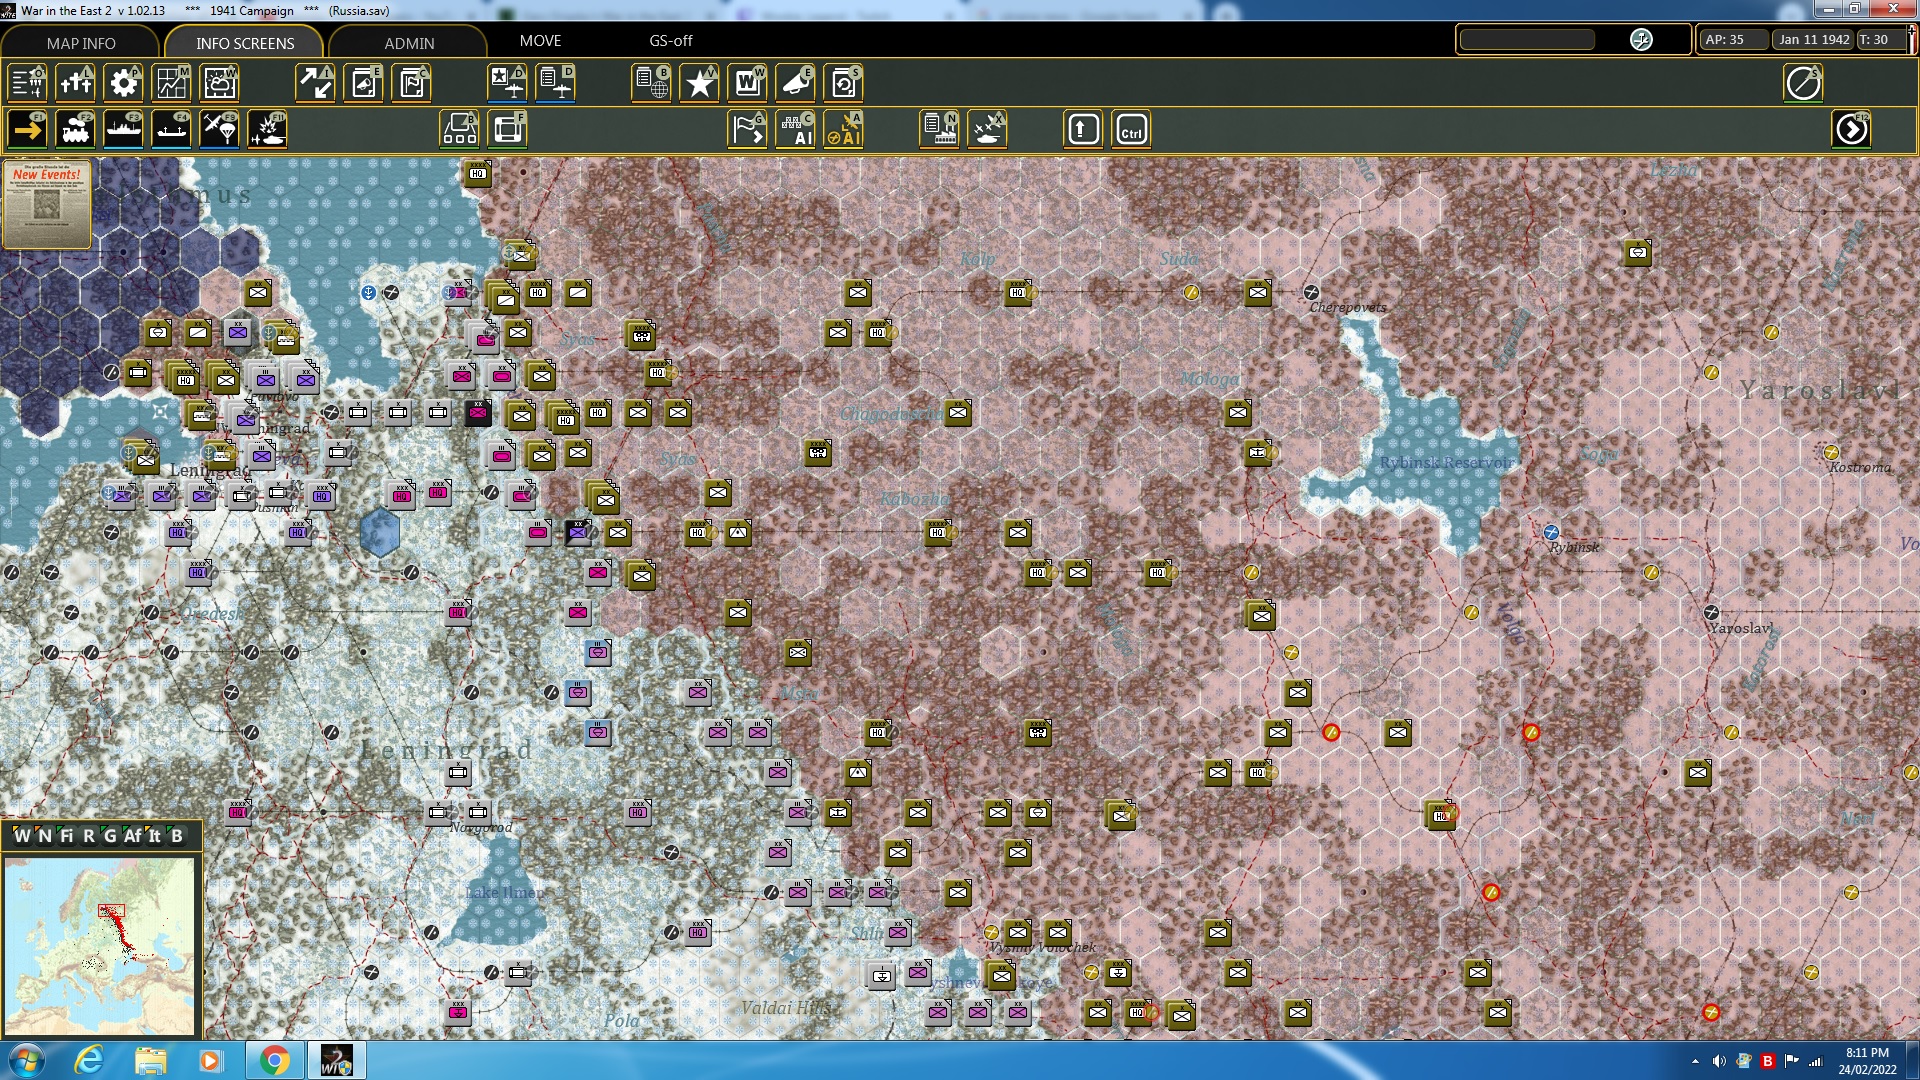This screenshot has width=1920, height=1080.
Task: Toggle the Fi nation filter button
Action: click(67, 836)
